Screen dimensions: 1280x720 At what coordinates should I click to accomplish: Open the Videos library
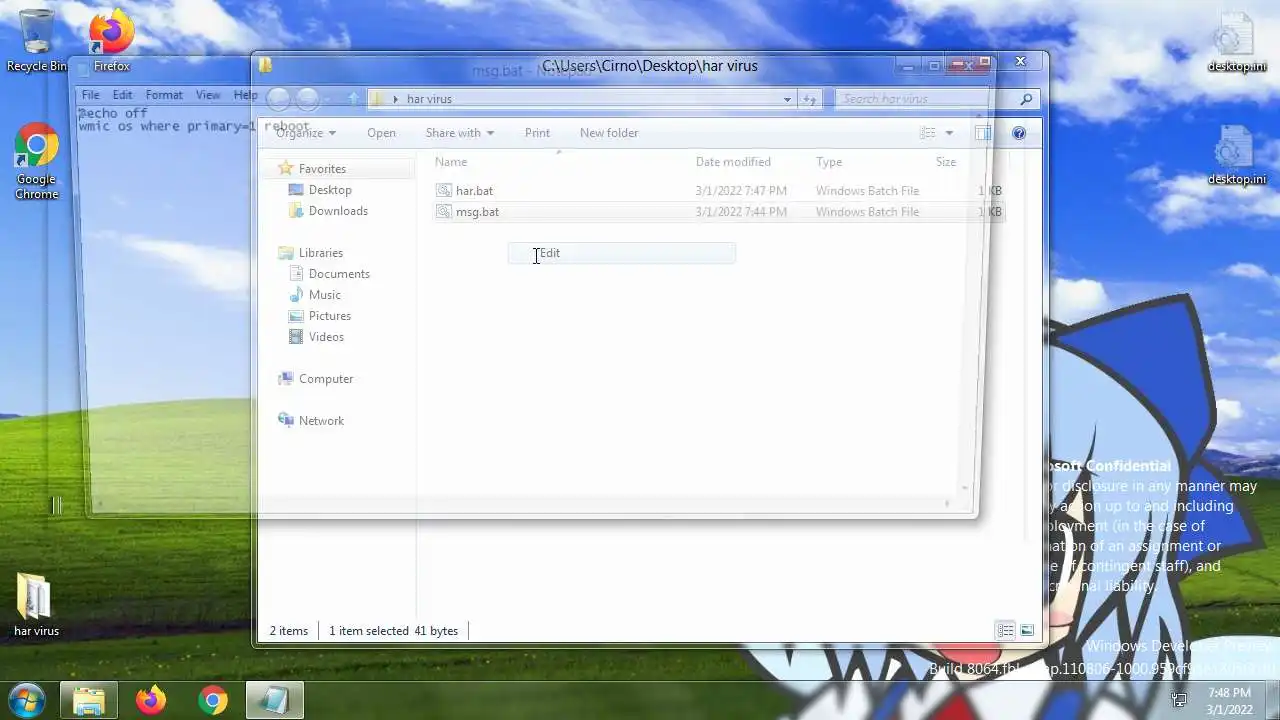coord(326,337)
